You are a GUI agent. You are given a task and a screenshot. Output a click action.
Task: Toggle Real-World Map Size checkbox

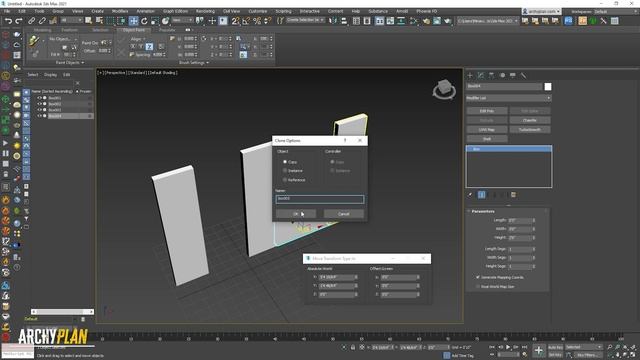click(478, 287)
